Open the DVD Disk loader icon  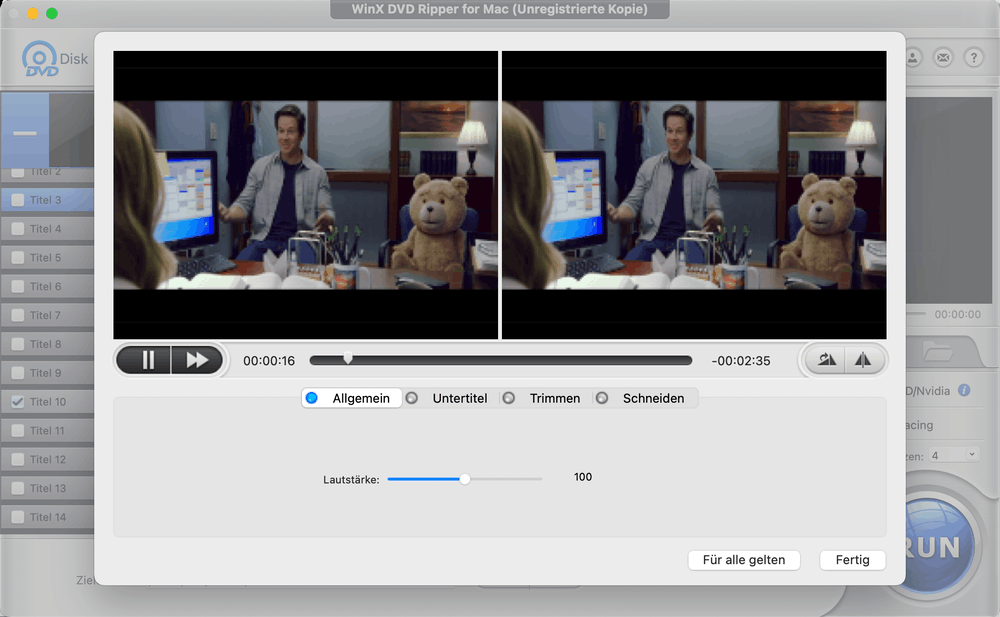[40, 58]
